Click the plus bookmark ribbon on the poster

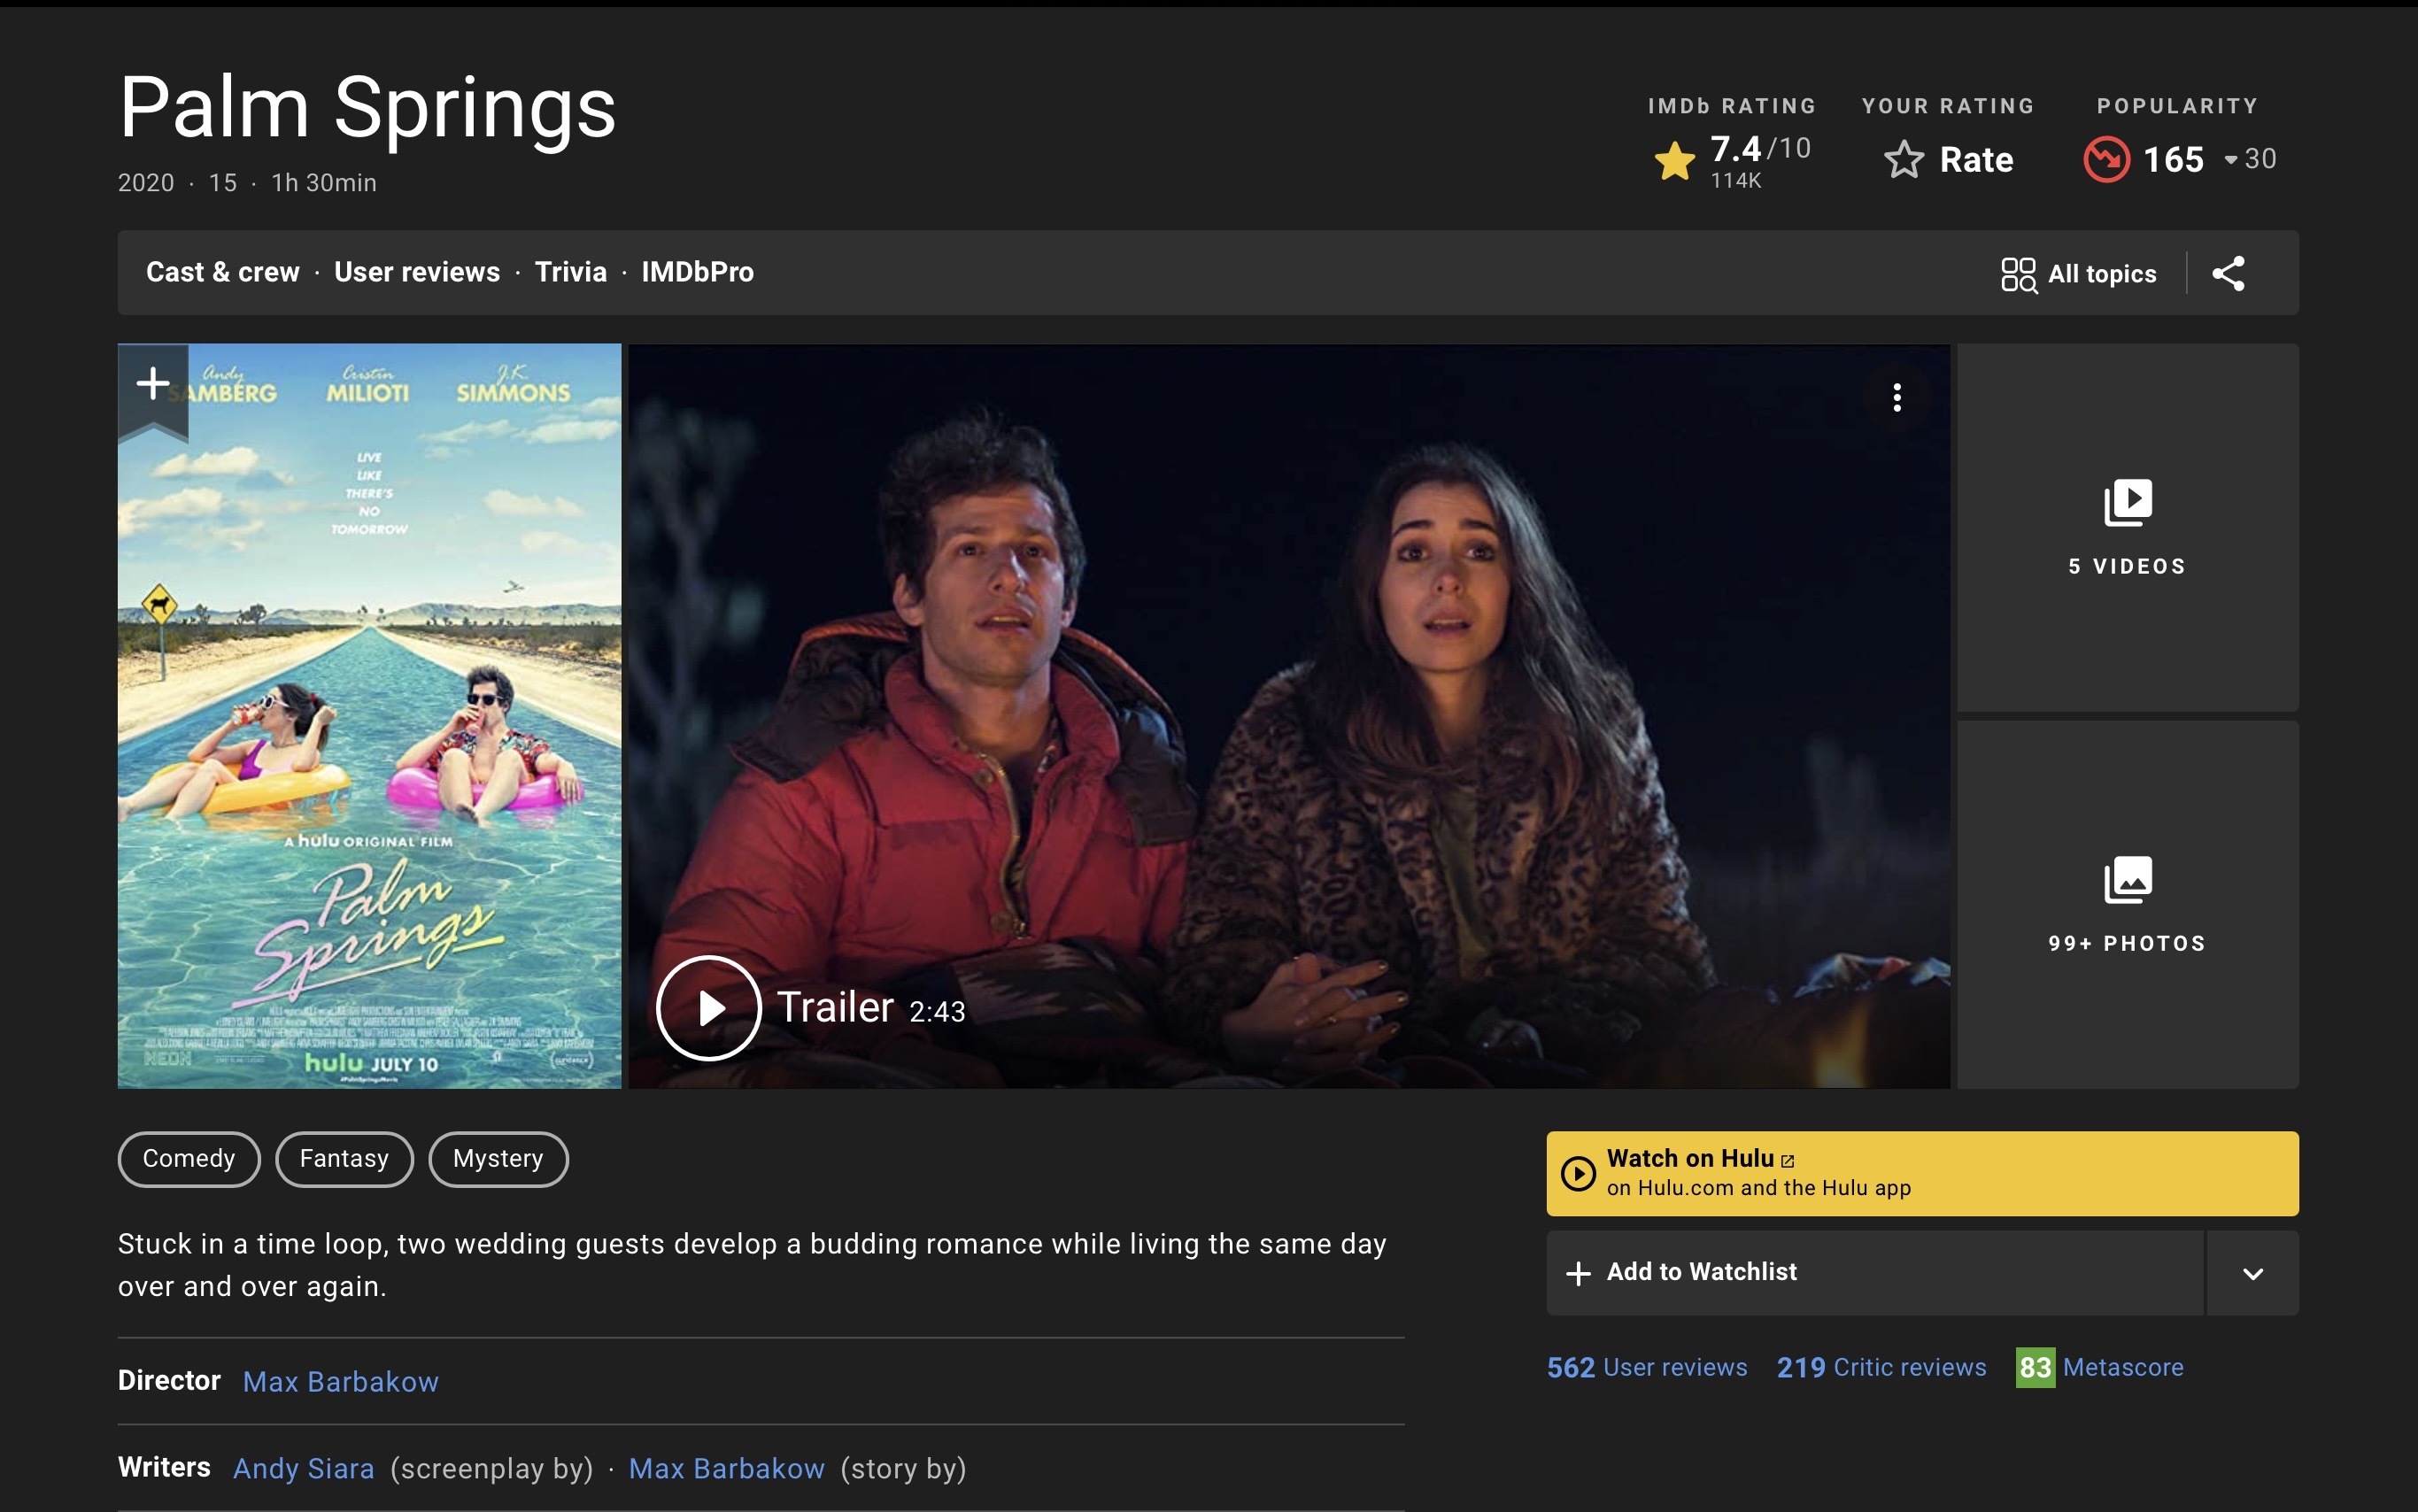click(153, 383)
